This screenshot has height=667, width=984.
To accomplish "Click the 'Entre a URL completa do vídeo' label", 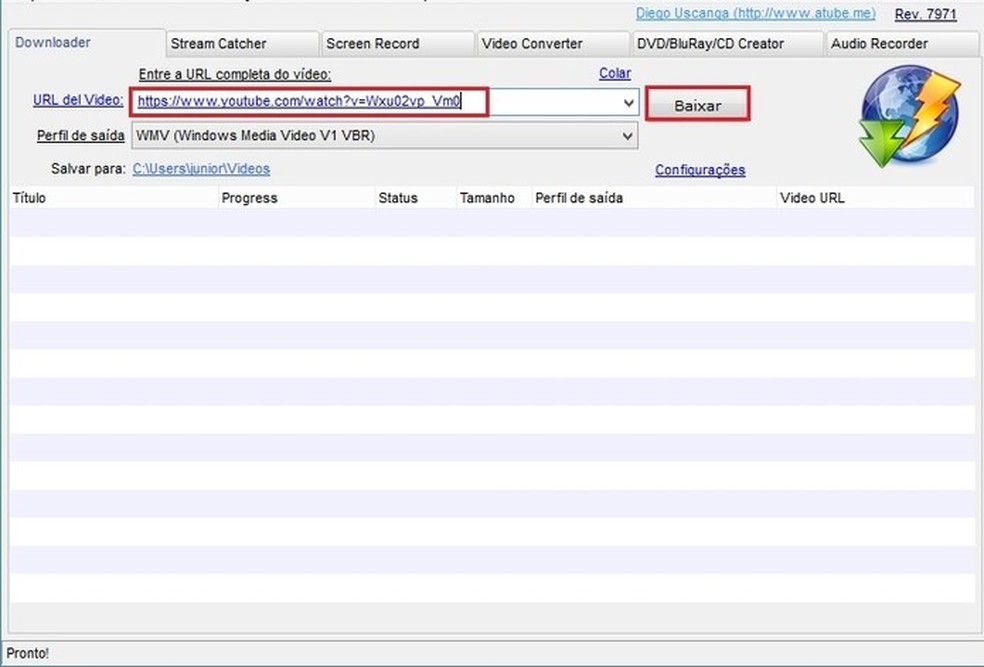I will click(235, 74).
